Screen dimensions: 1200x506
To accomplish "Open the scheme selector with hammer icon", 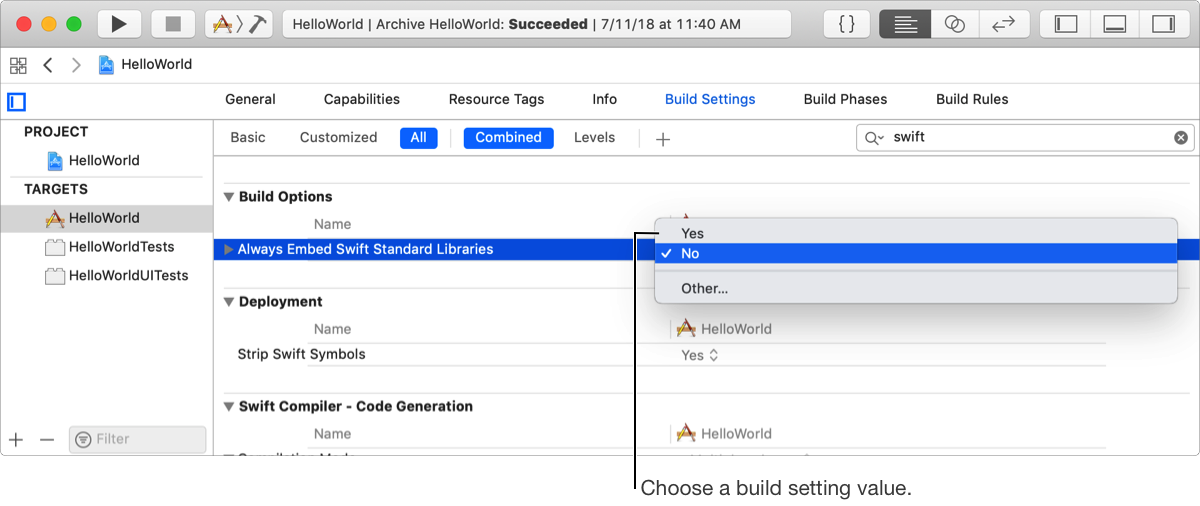I will (x=239, y=24).
